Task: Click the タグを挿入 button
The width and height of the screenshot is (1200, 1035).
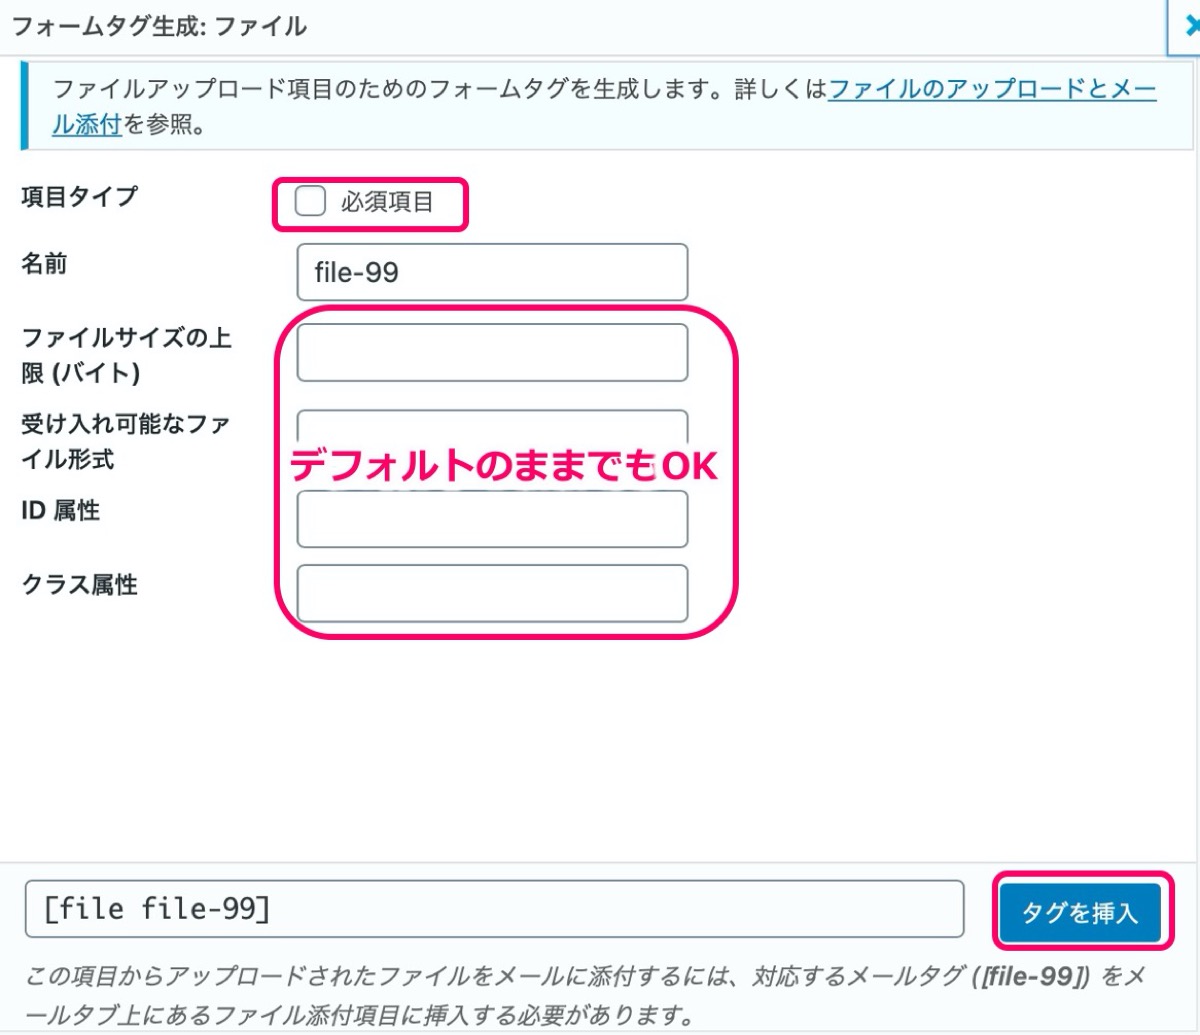Action: [x=1080, y=912]
